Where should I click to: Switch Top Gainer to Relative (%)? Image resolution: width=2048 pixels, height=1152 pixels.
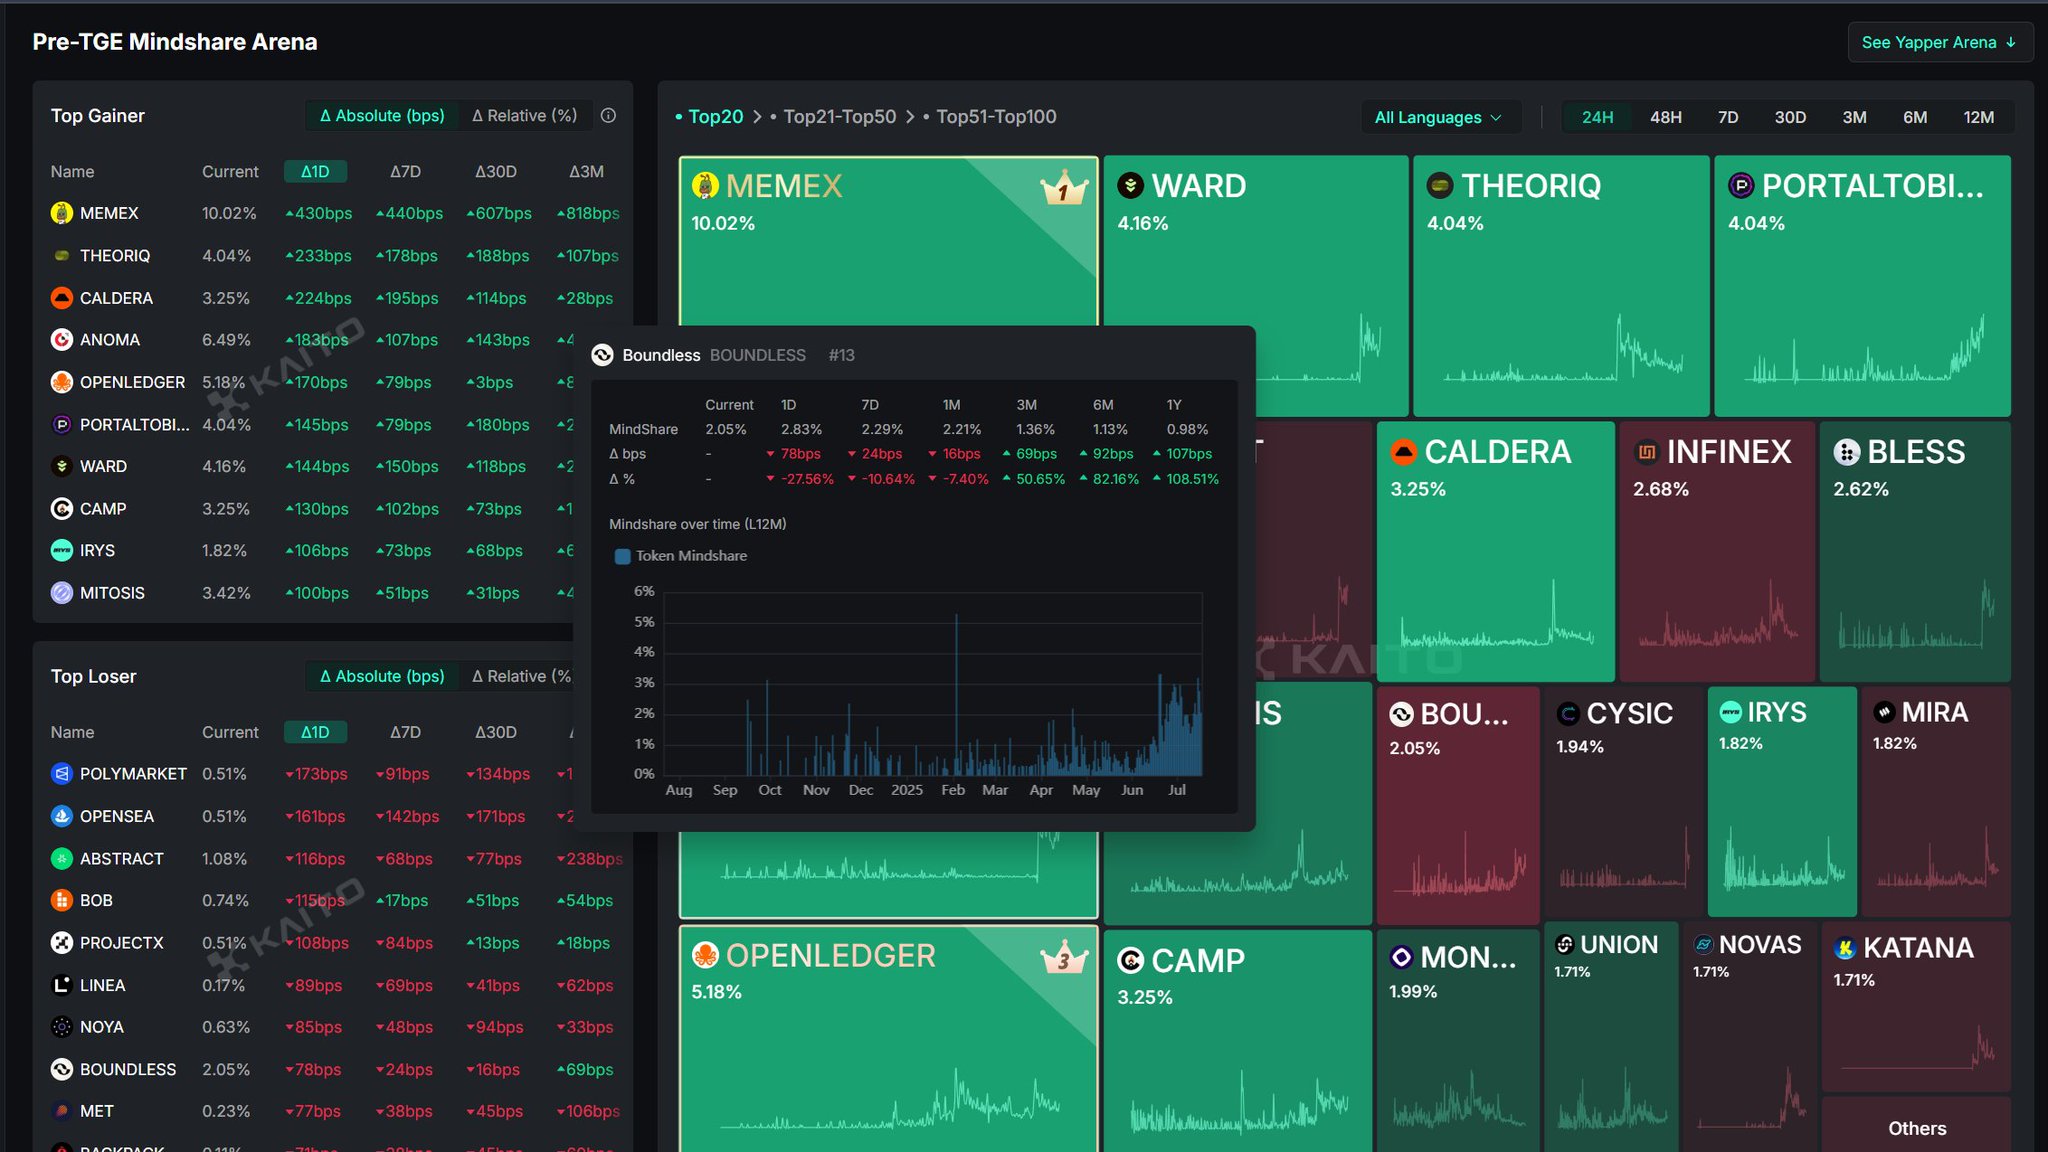point(524,115)
